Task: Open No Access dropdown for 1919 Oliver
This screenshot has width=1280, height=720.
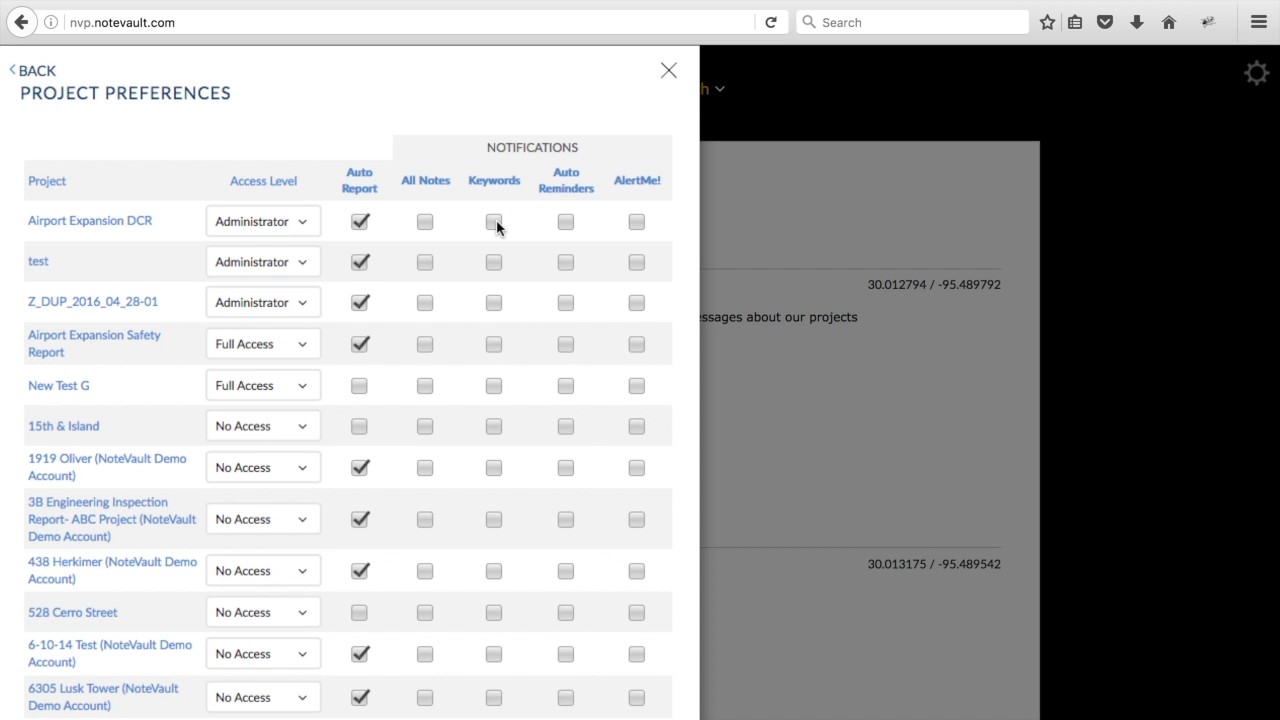Action: tap(263, 468)
